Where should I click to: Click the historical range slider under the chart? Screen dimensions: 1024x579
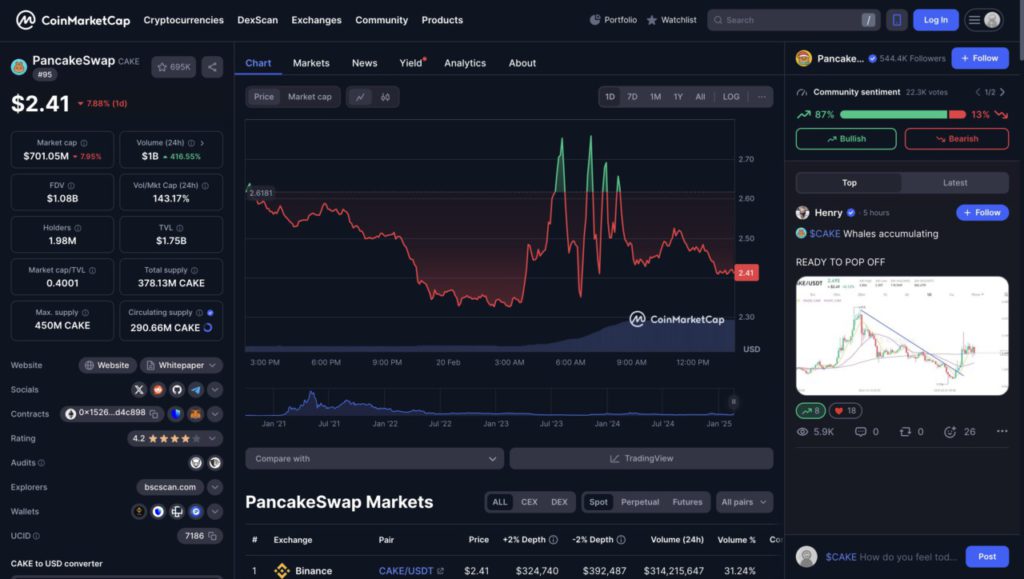(x=490, y=403)
